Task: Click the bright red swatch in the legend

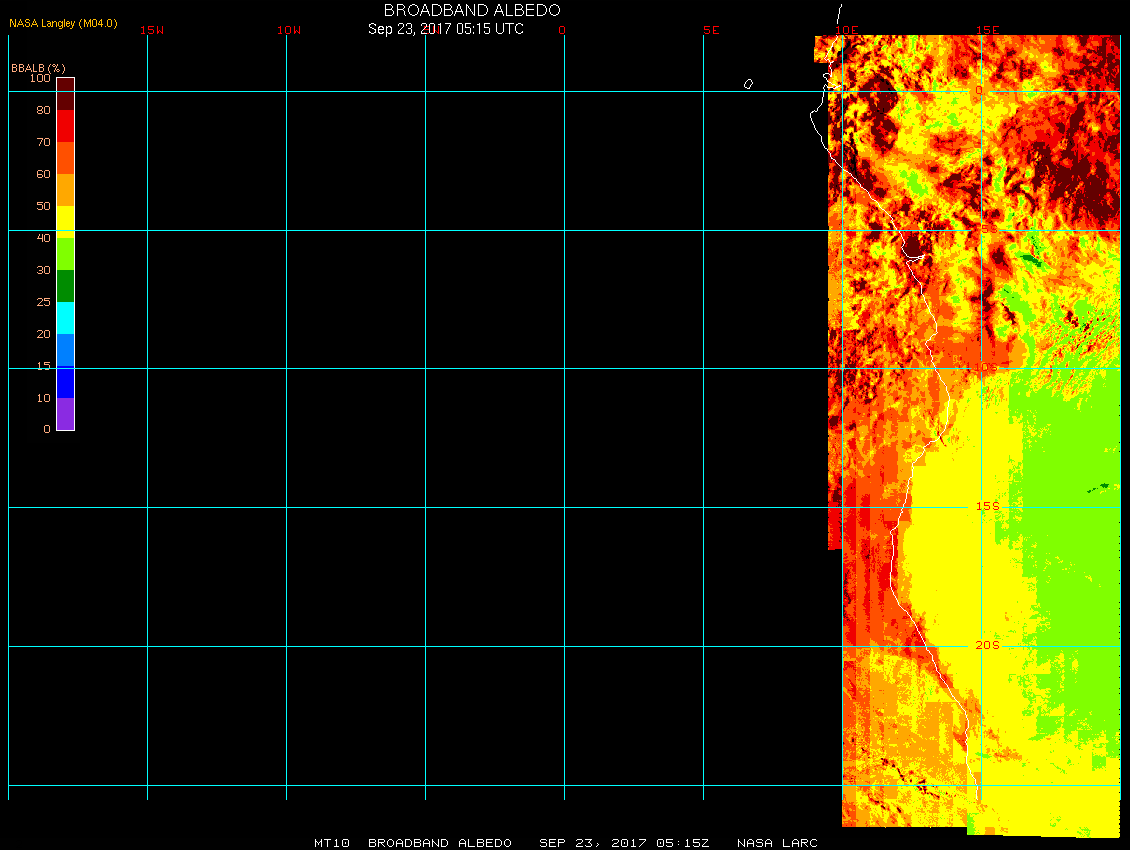Action: (x=65, y=126)
